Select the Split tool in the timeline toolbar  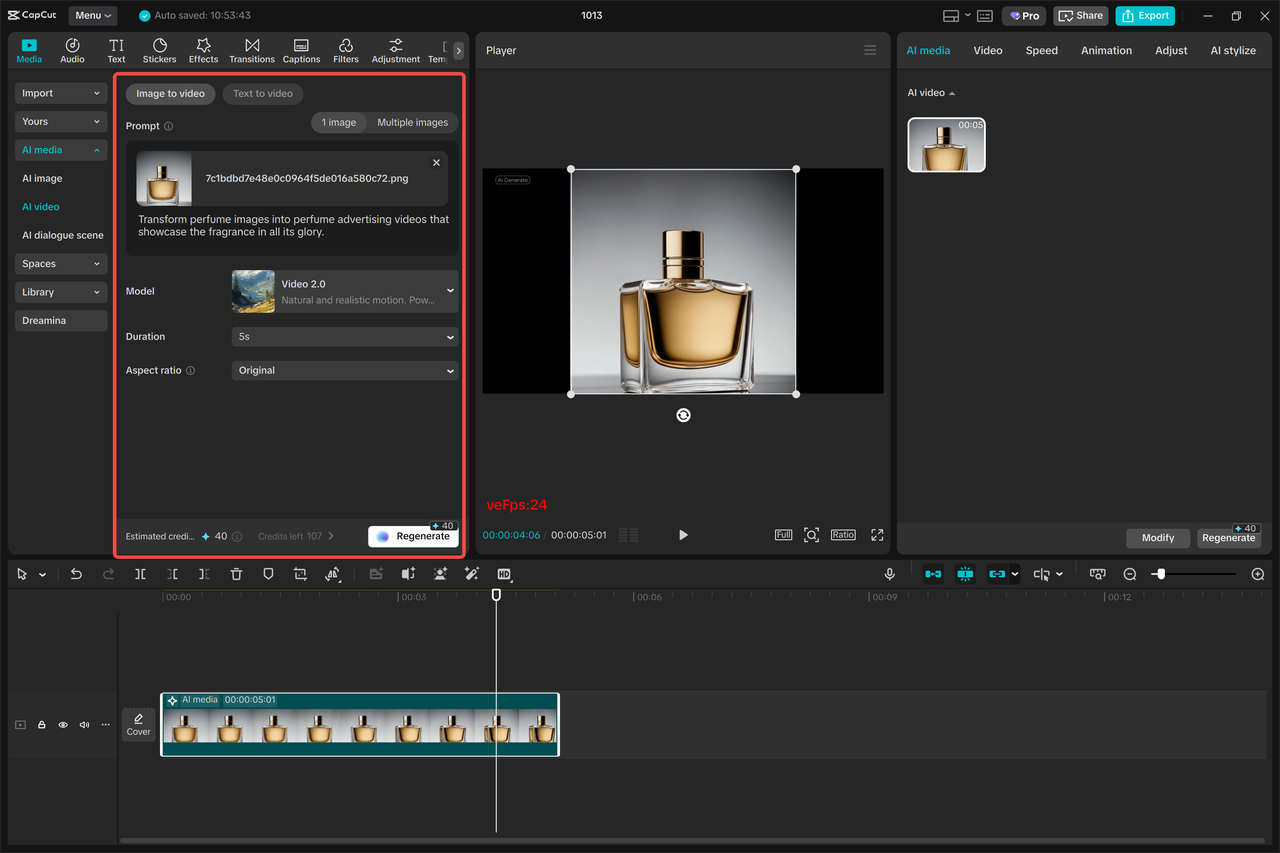[140, 573]
